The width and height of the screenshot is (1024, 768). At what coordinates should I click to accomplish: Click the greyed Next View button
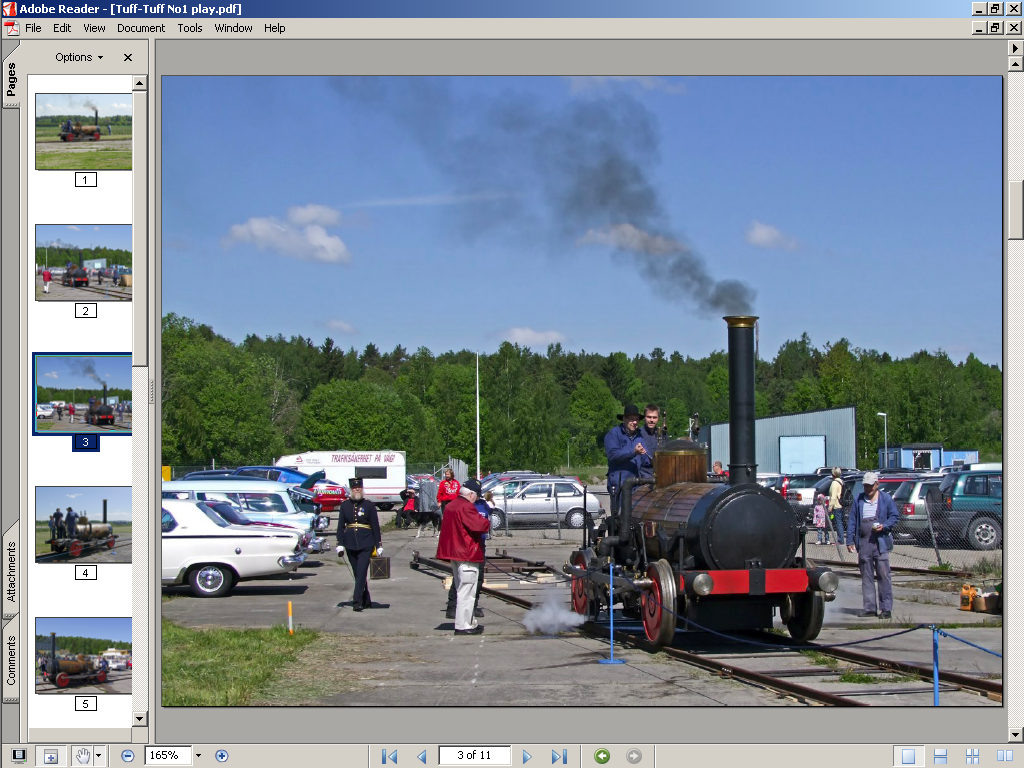[x=633, y=756]
